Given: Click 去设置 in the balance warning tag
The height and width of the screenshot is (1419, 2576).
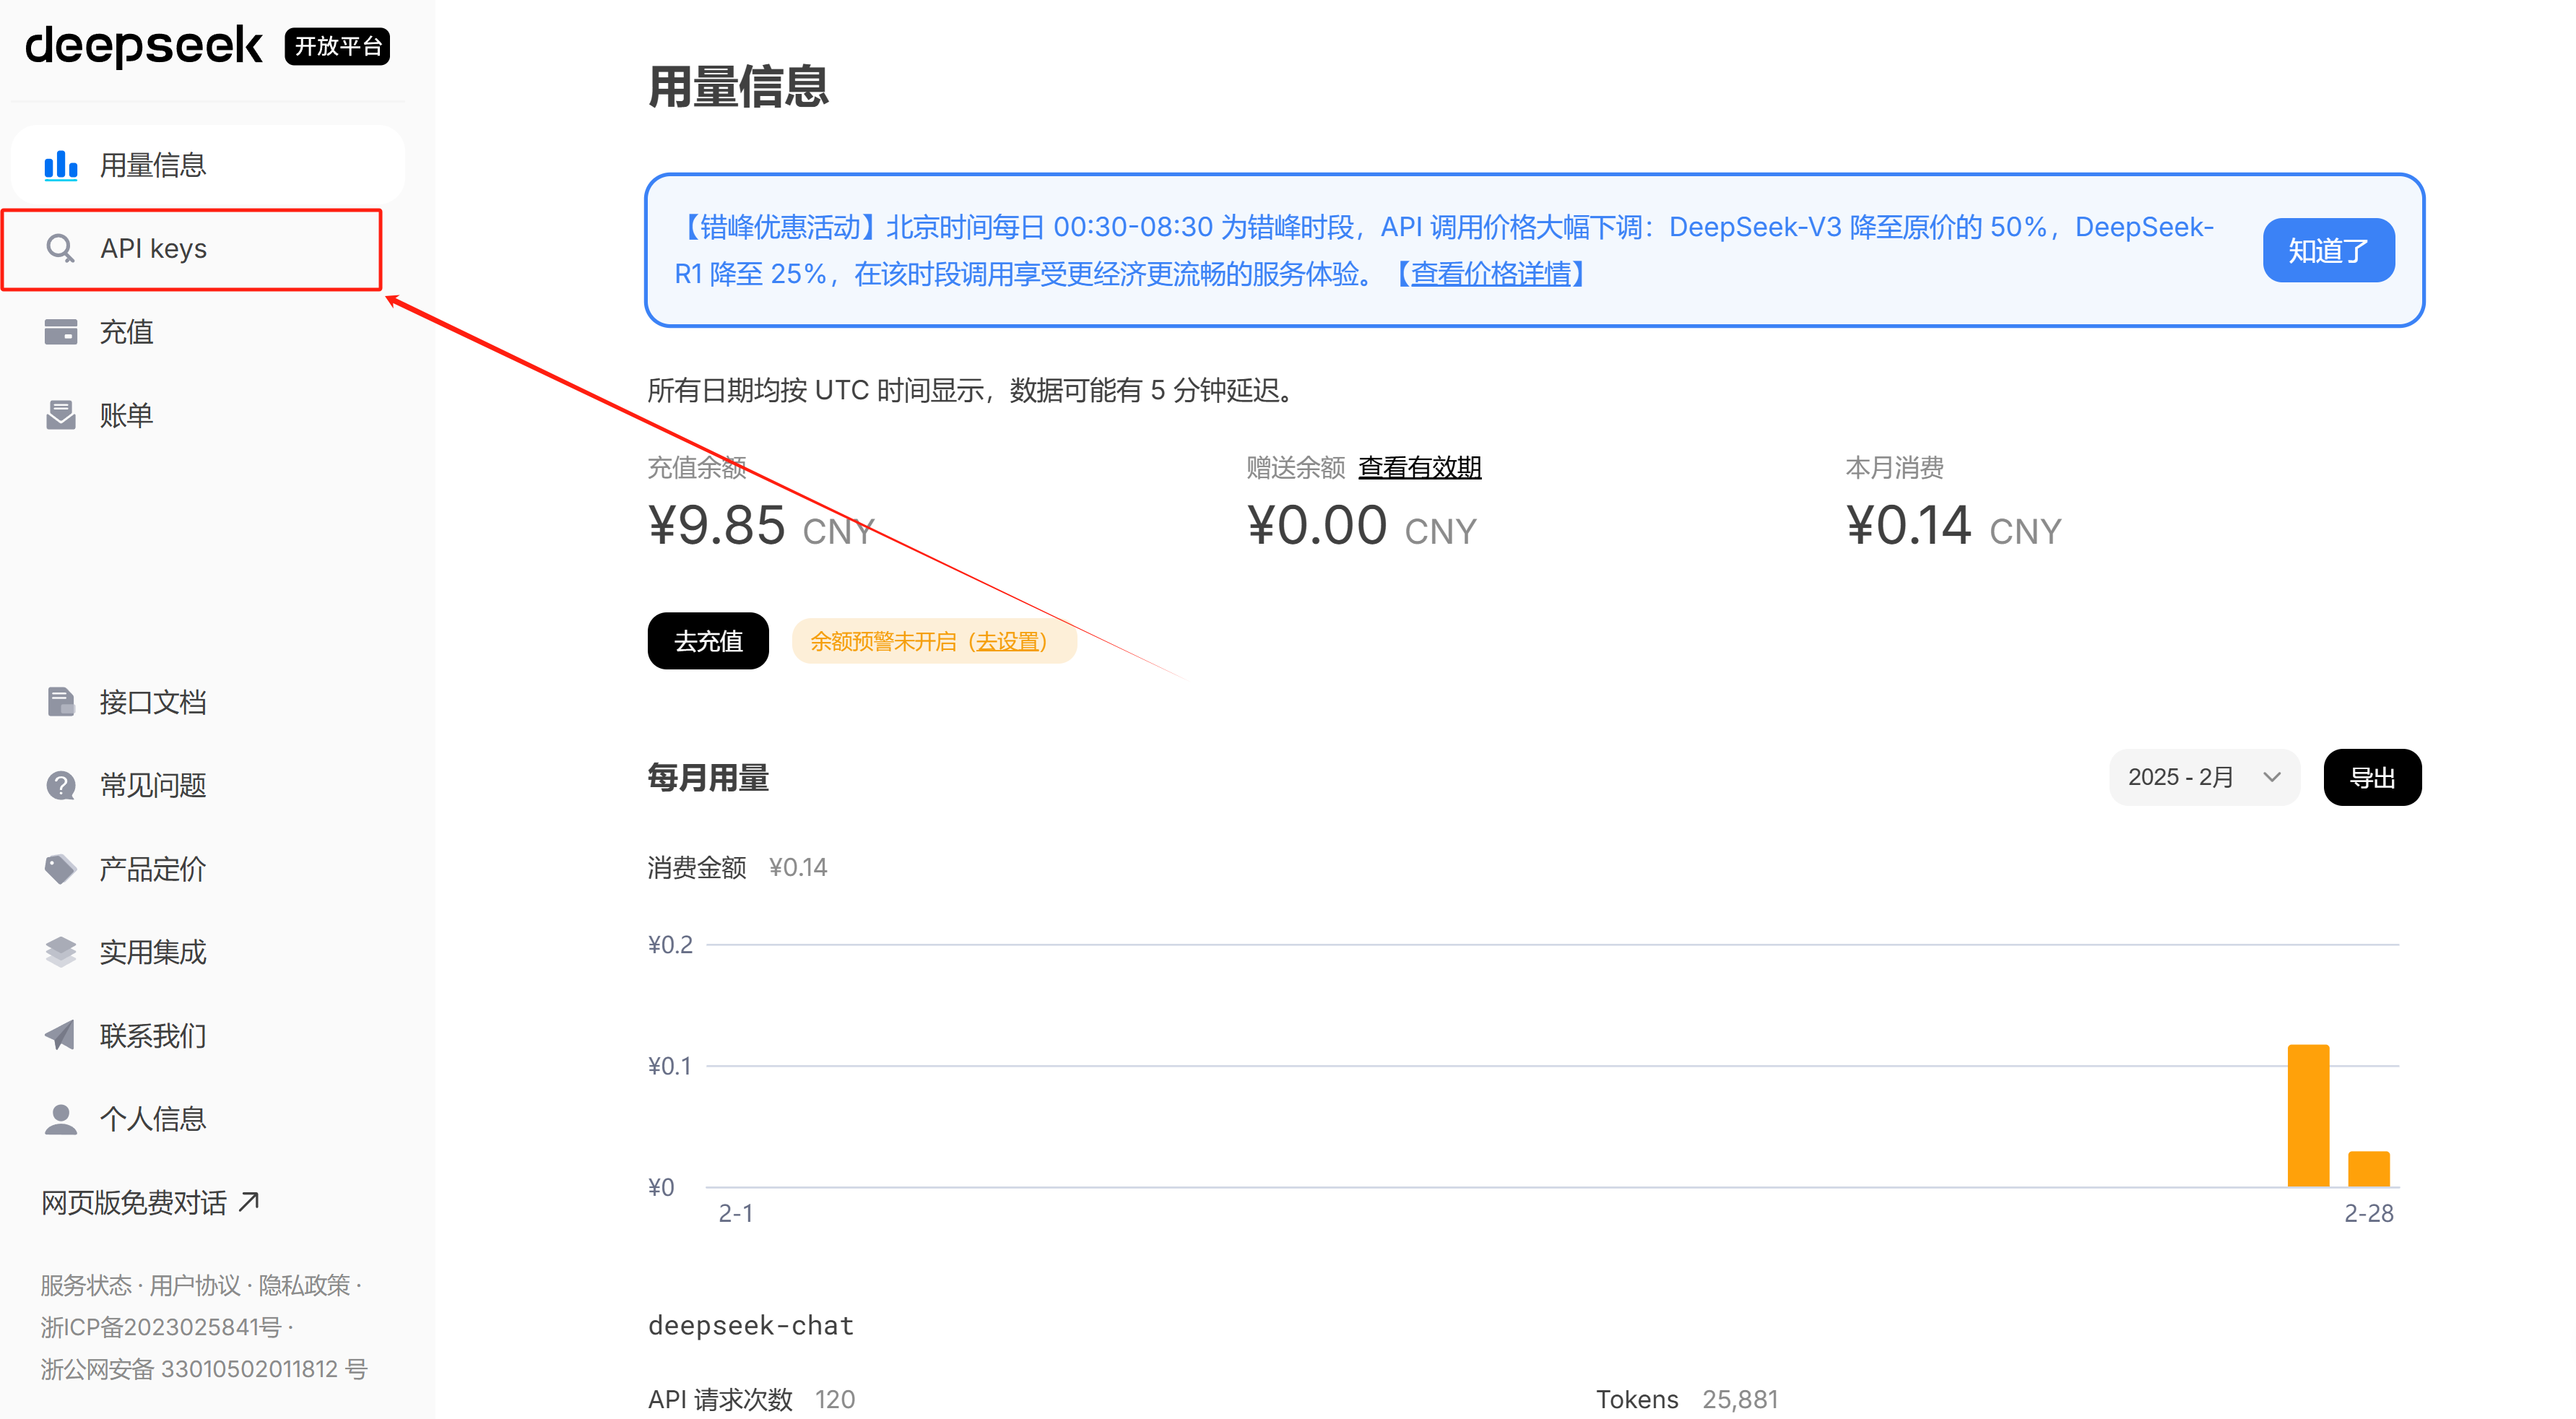Looking at the screenshot, I should (1006, 641).
